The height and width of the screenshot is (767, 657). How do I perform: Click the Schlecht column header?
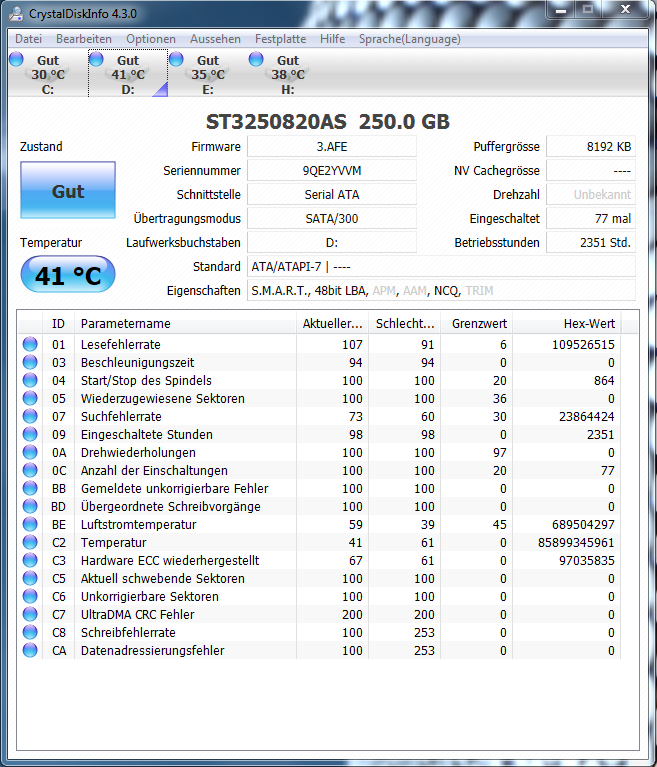pyautogui.click(x=405, y=324)
